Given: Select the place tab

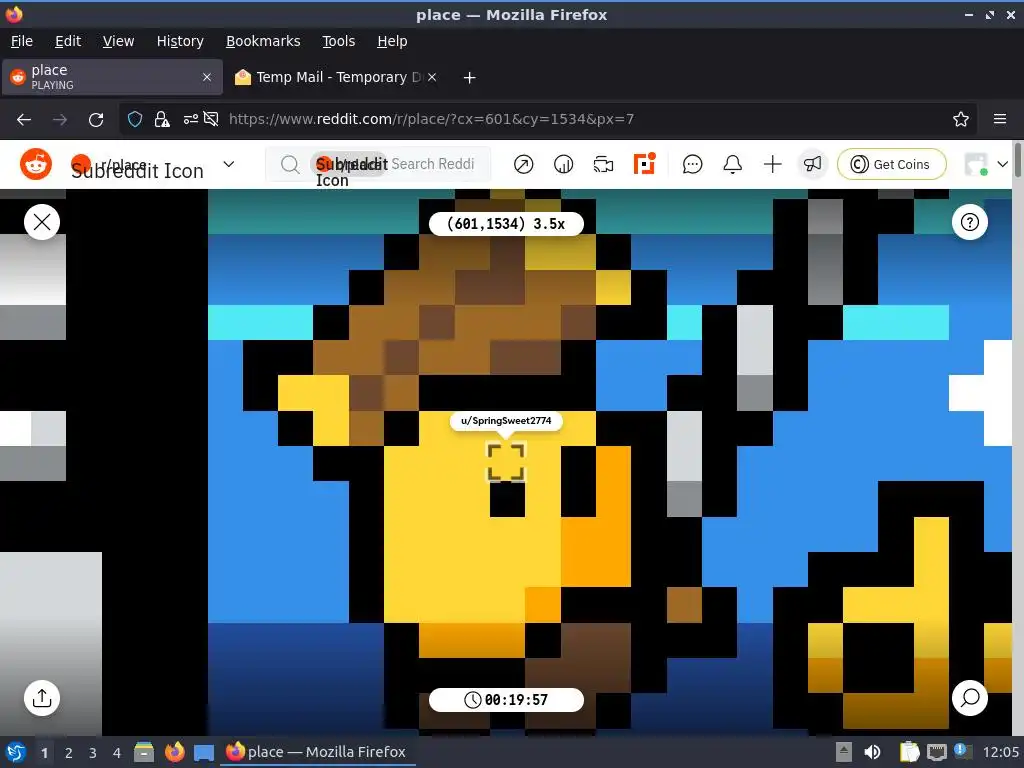Looking at the screenshot, I should 112,77.
